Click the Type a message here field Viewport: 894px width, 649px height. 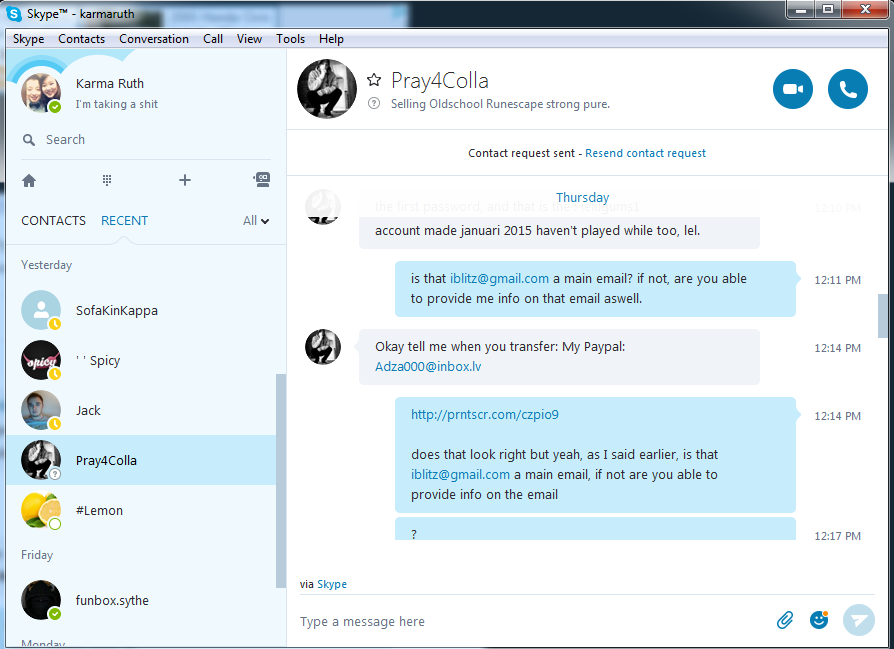[x=533, y=621]
